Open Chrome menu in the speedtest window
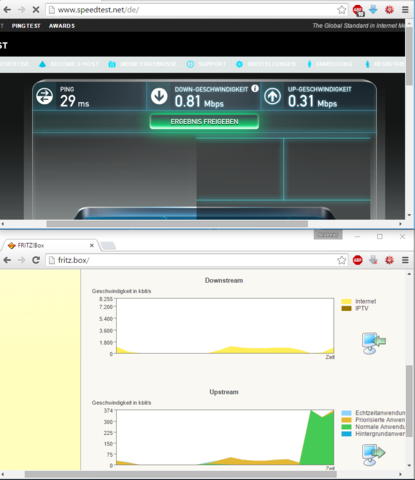Image resolution: width=415 pixels, height=480 pixels. [x=405, y=10]
